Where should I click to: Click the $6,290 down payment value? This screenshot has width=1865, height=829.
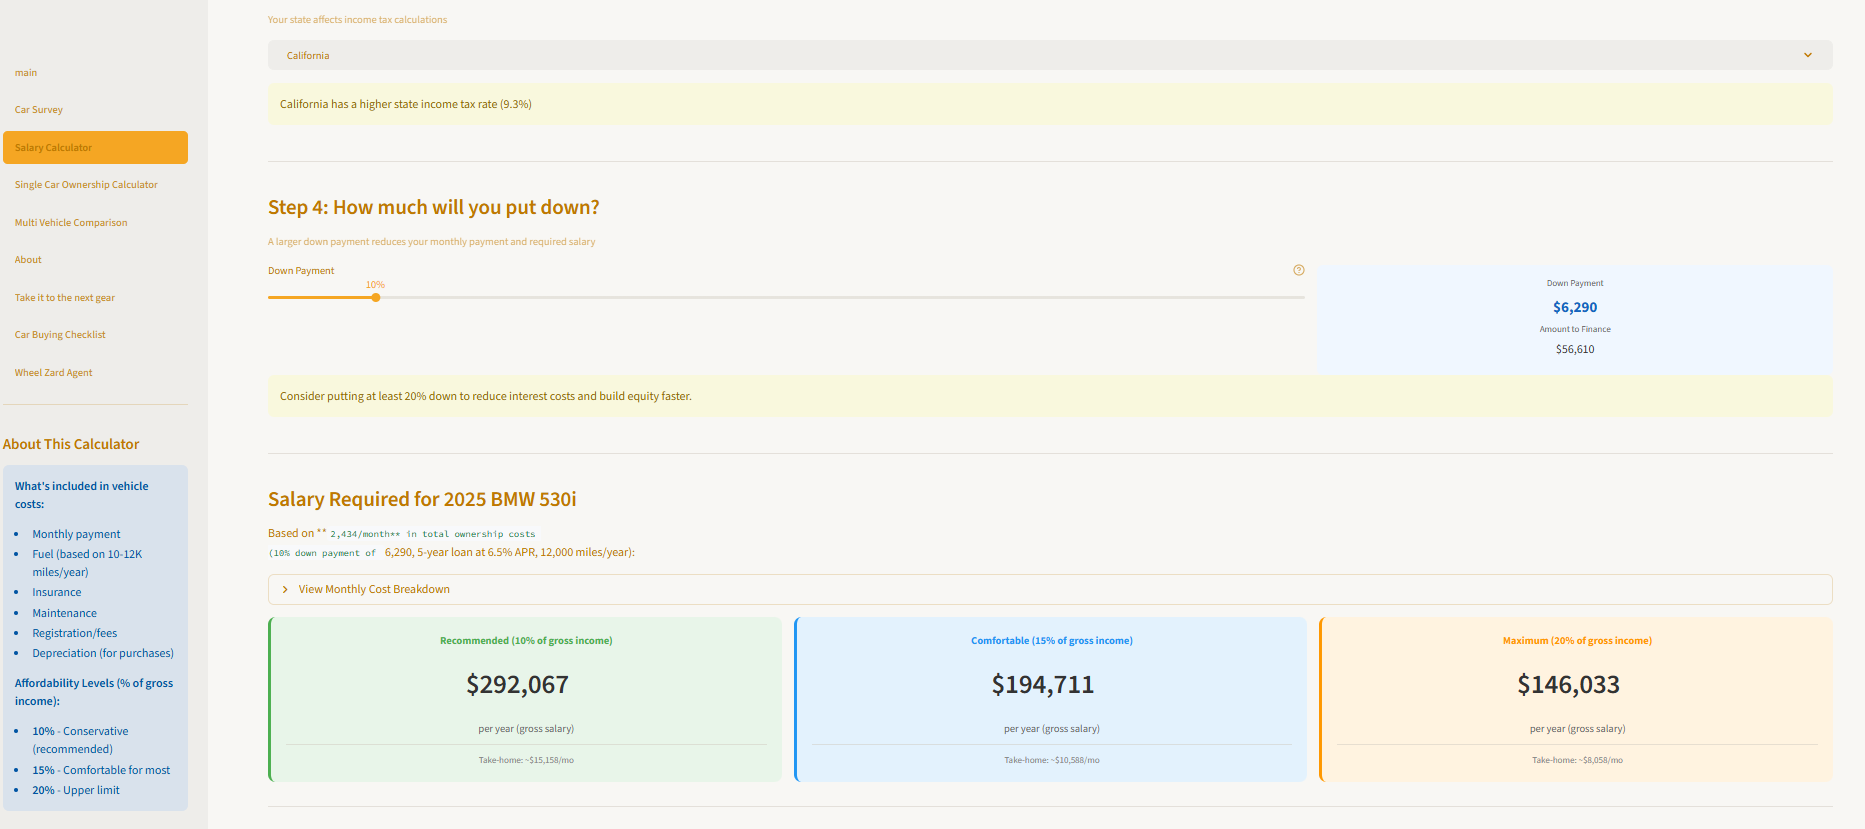1575,307
